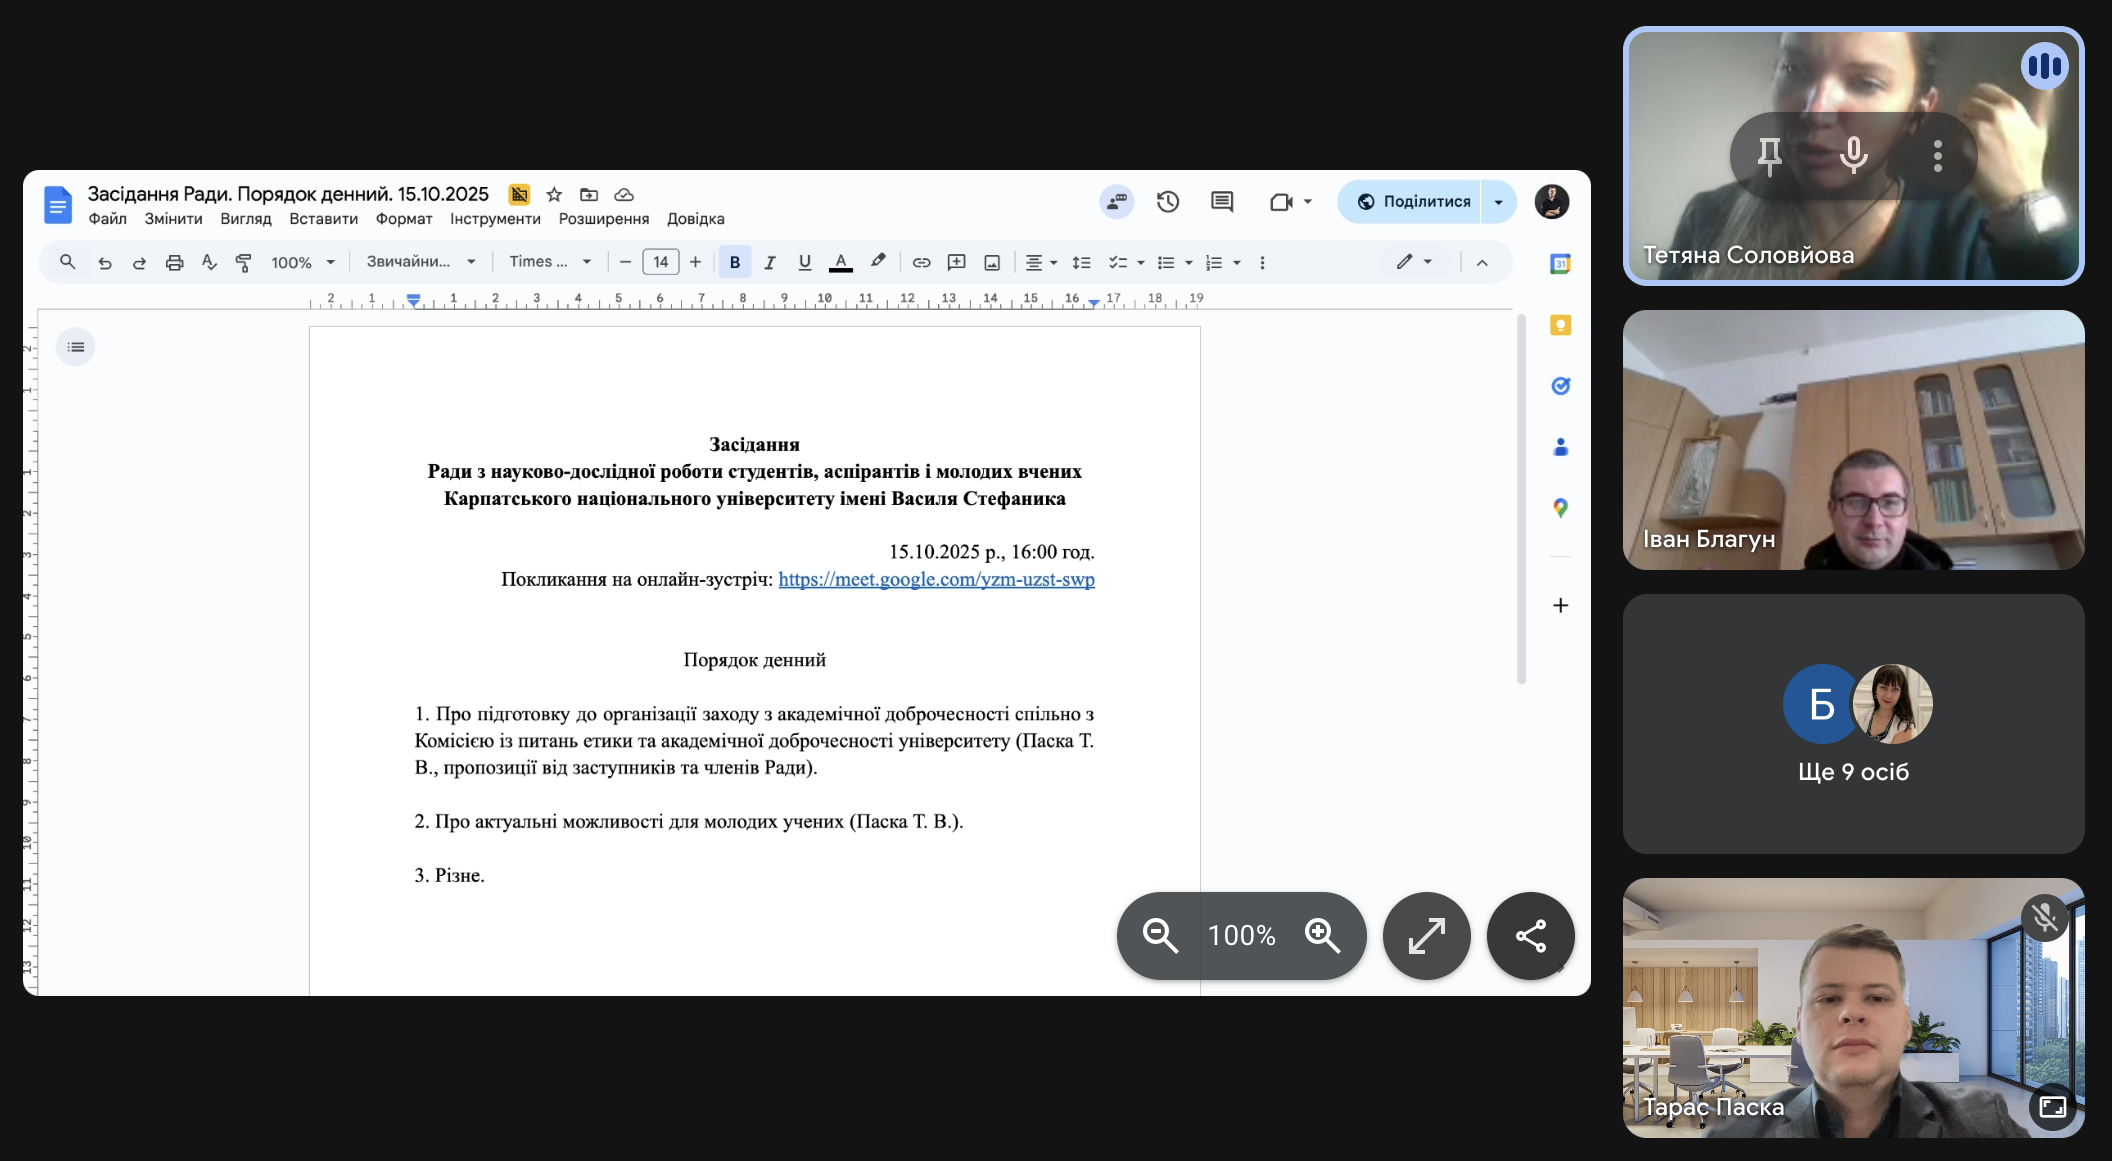Open Google Maps side panel icon
This screenshot has width=2112, height=1161.
pos(1560,508)
